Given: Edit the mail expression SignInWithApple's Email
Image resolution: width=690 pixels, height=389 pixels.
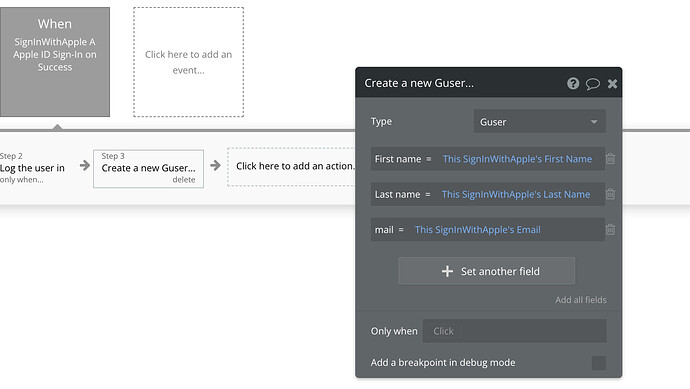Looking at the screenshot, I should tap(477, 230).
